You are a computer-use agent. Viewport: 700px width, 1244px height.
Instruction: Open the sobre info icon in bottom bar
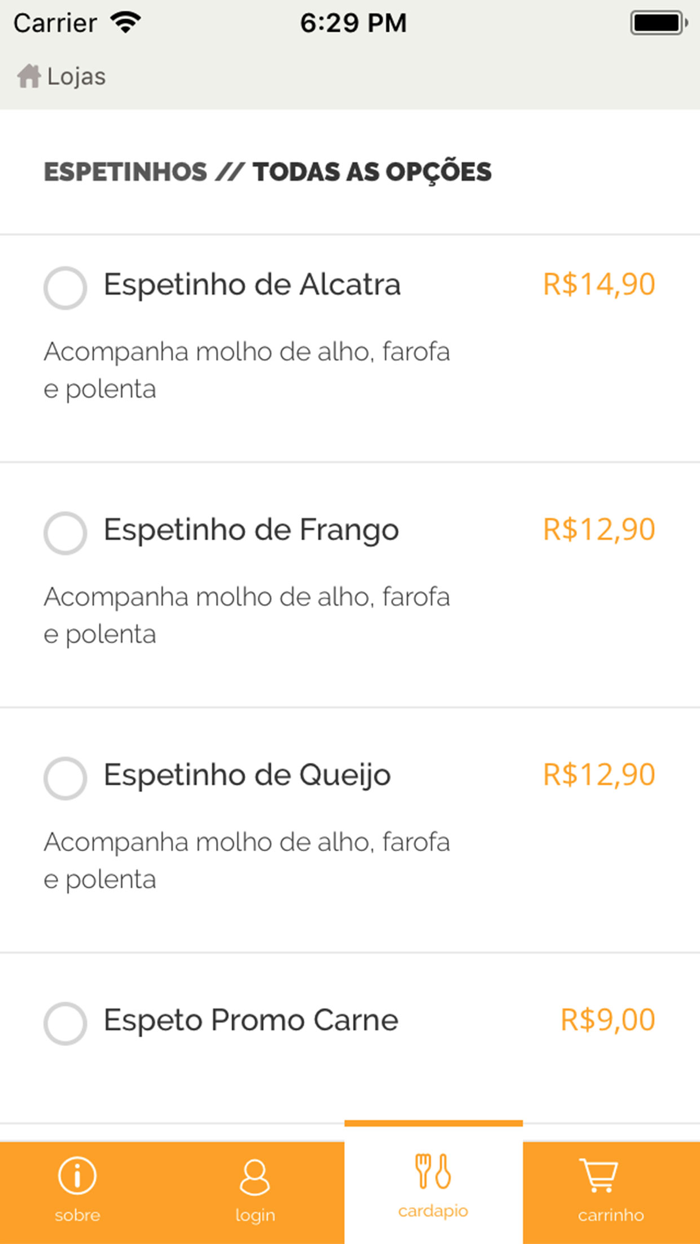(76, 1175)
